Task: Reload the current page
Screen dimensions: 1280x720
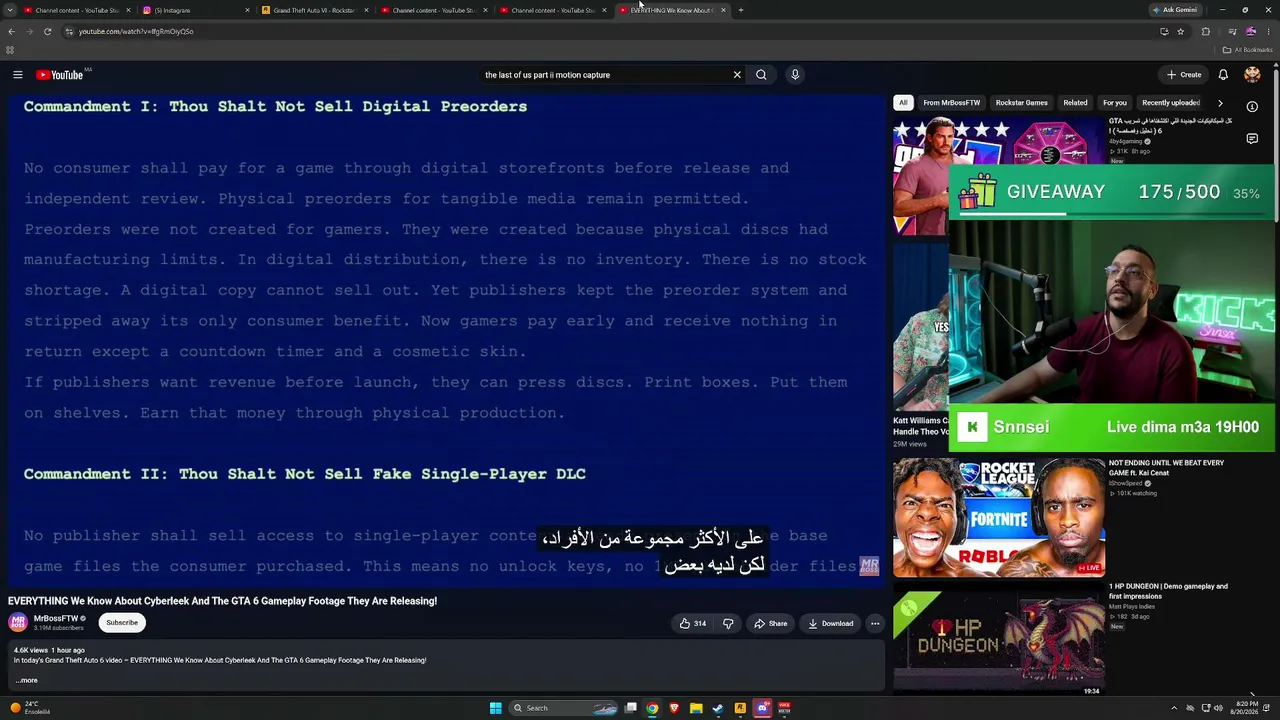Action: point(47,31)
